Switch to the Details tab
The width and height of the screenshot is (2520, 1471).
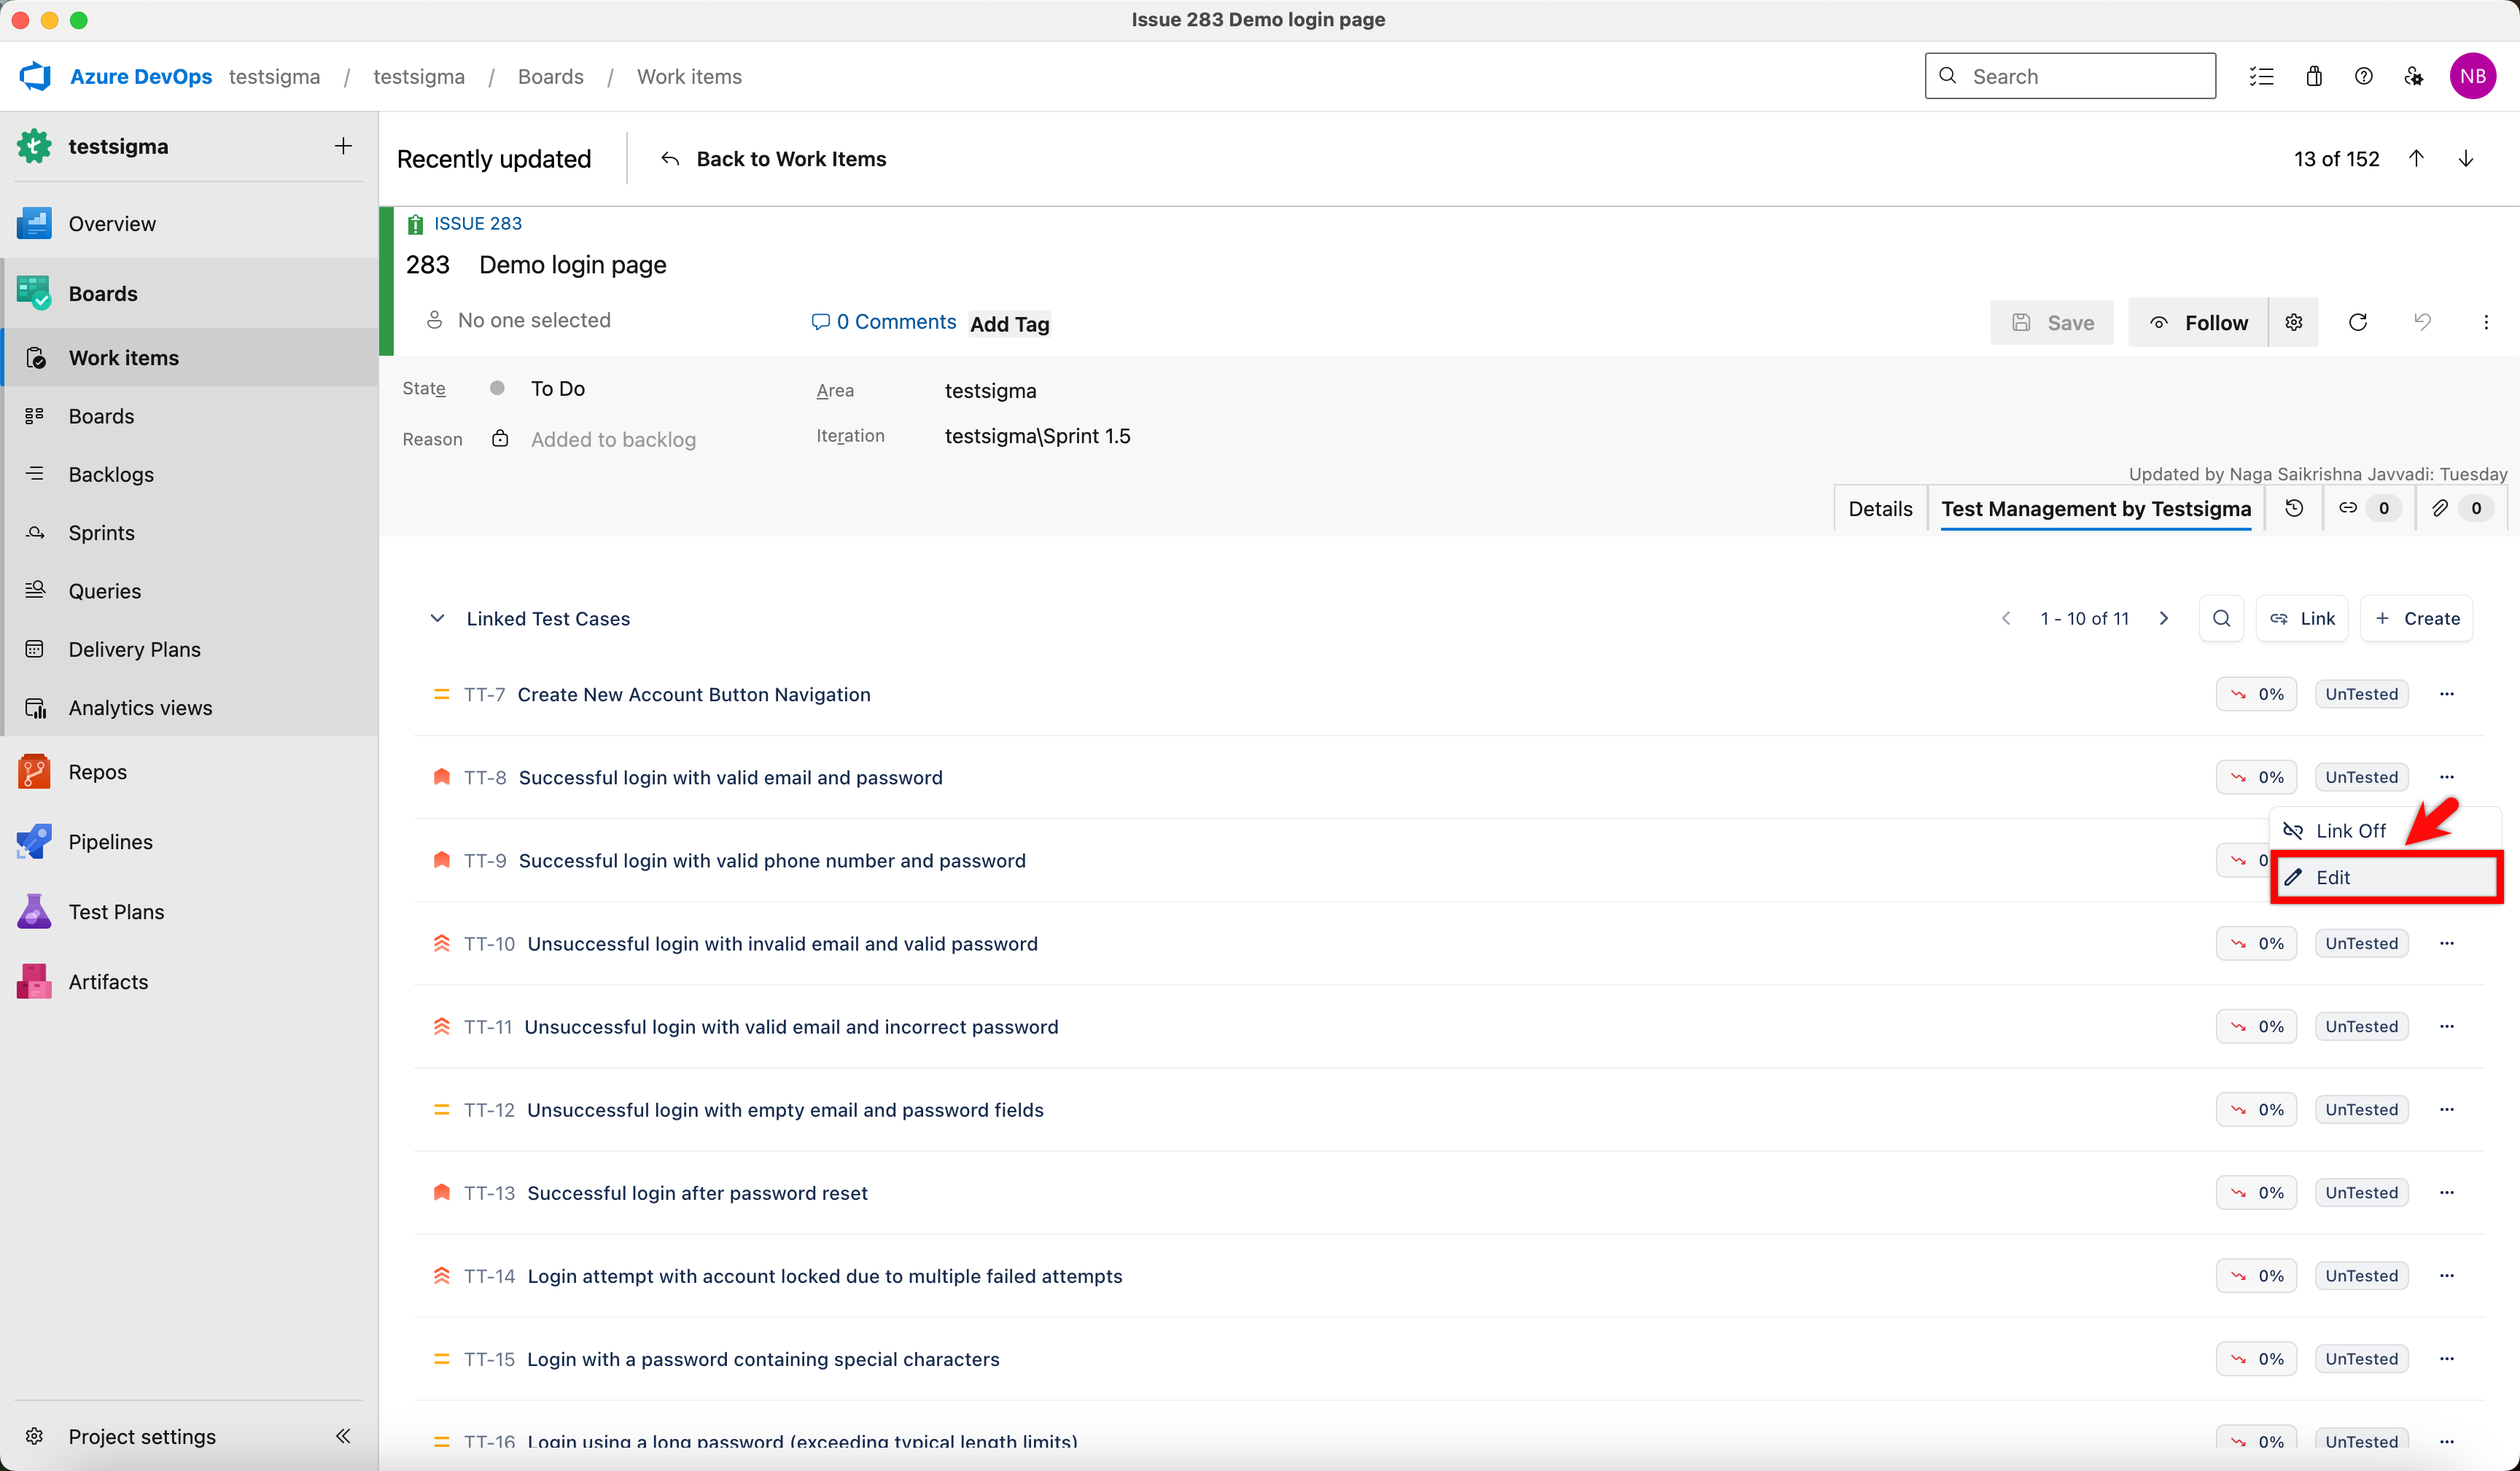click(x=1880, y=508)
